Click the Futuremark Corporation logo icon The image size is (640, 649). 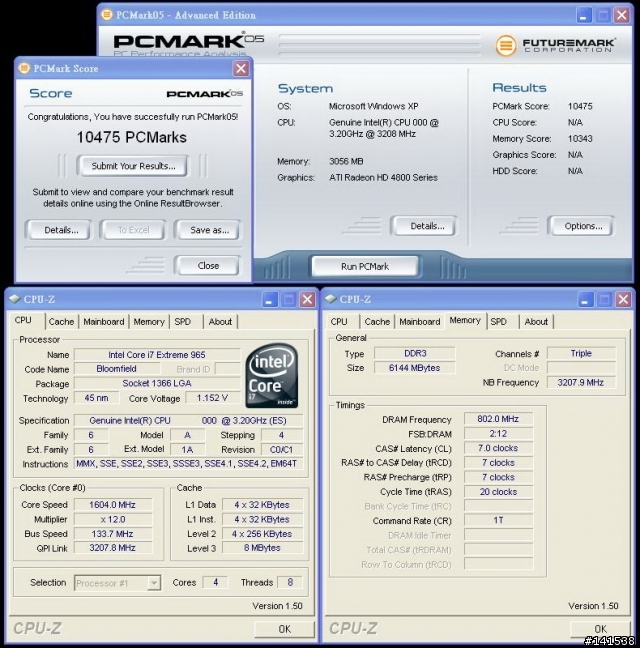tap(506, 45)
